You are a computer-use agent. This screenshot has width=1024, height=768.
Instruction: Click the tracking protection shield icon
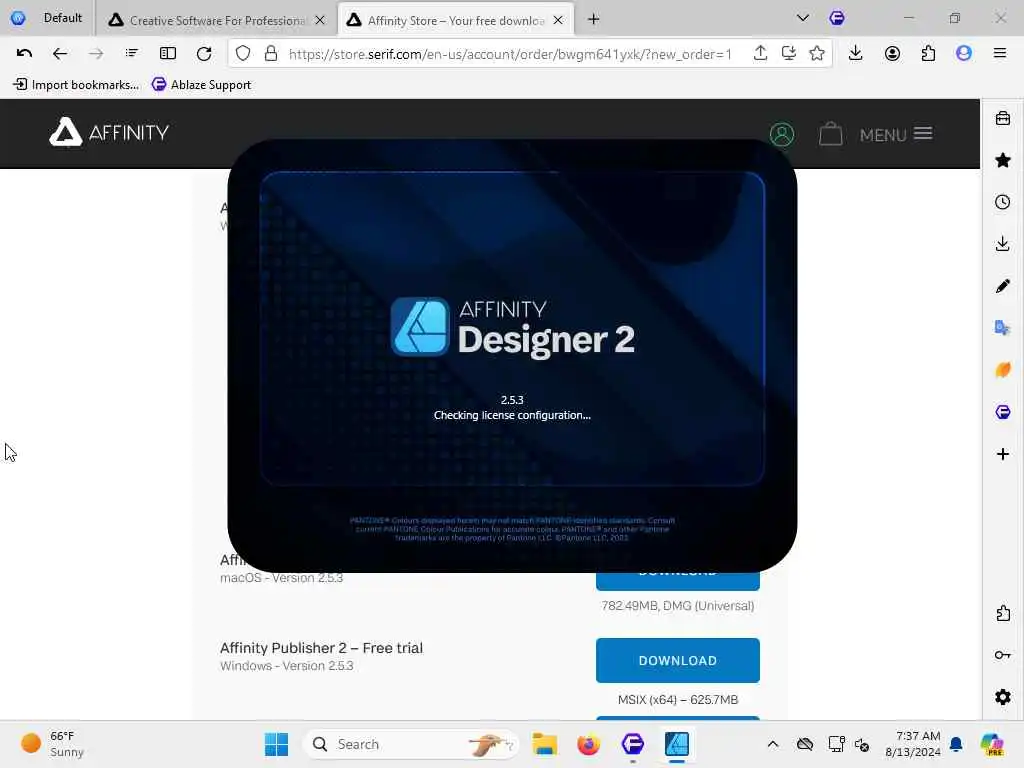[x=243, y=54]
